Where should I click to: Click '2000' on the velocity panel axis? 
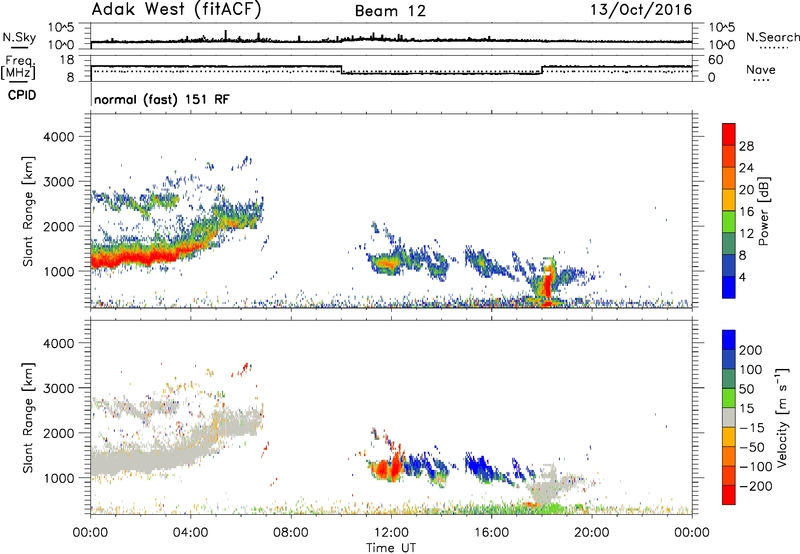pyautogui.click(x=59, y=433)
